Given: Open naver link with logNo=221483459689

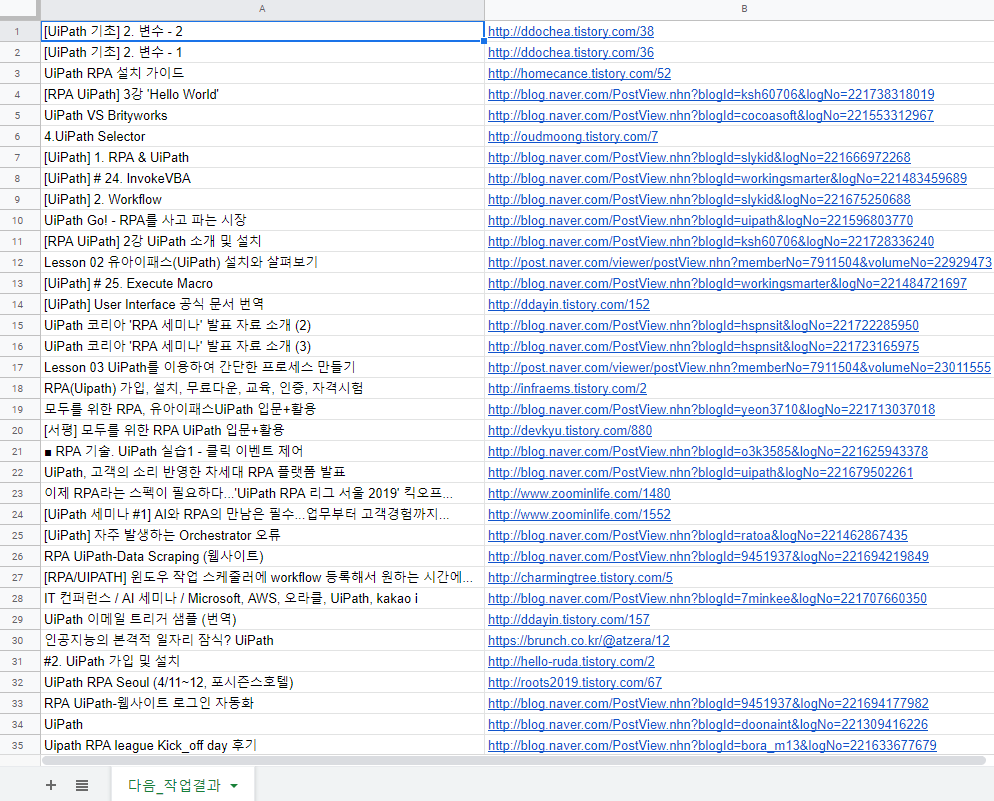Looking at the screenshot, I should click(727, 178).
